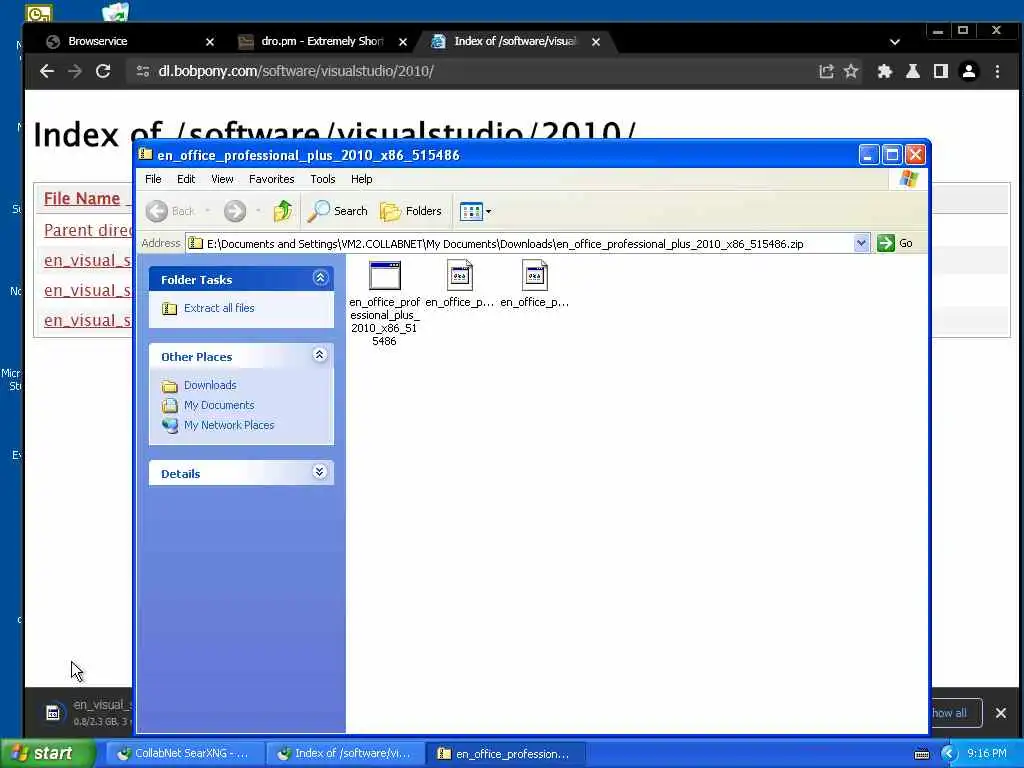
Task: Open the Favorites menu
Action: coord(272,179)
